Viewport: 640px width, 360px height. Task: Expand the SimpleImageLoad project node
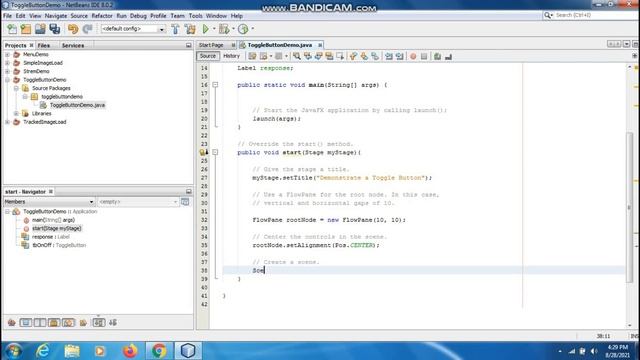tap(7, 63)
